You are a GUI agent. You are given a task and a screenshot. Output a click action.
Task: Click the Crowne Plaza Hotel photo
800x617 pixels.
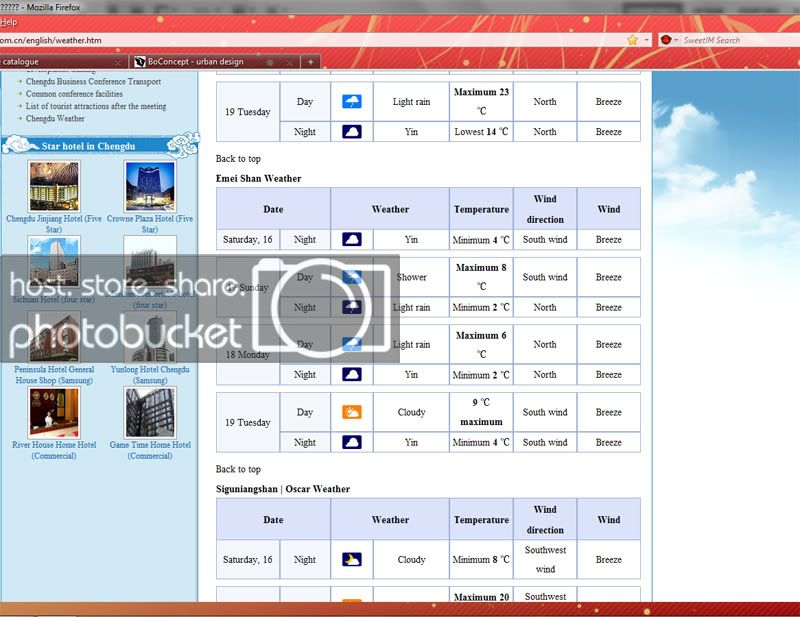click(x=150, y=186)
